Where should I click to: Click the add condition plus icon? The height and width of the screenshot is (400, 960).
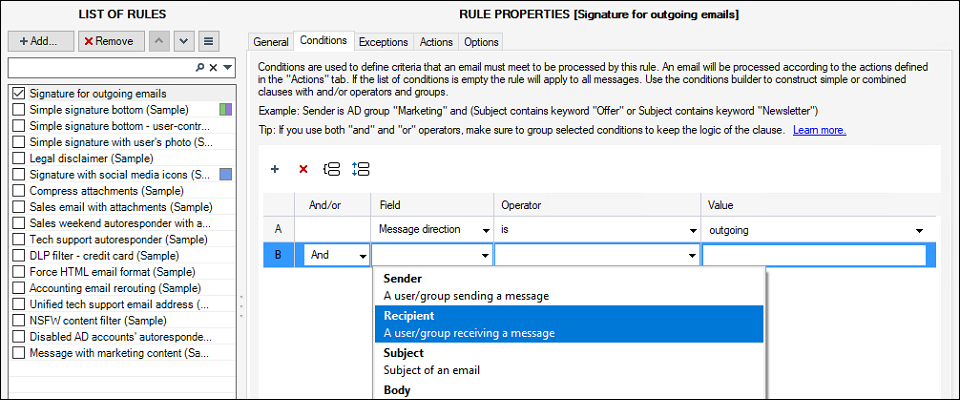[275, 169]
